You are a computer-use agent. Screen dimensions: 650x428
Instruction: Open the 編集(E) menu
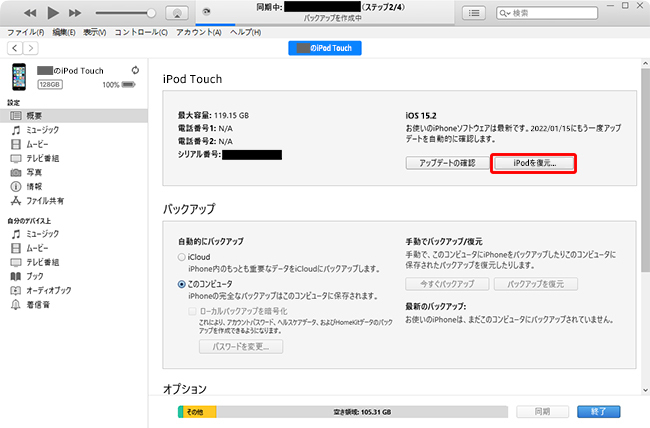(64, 32)
